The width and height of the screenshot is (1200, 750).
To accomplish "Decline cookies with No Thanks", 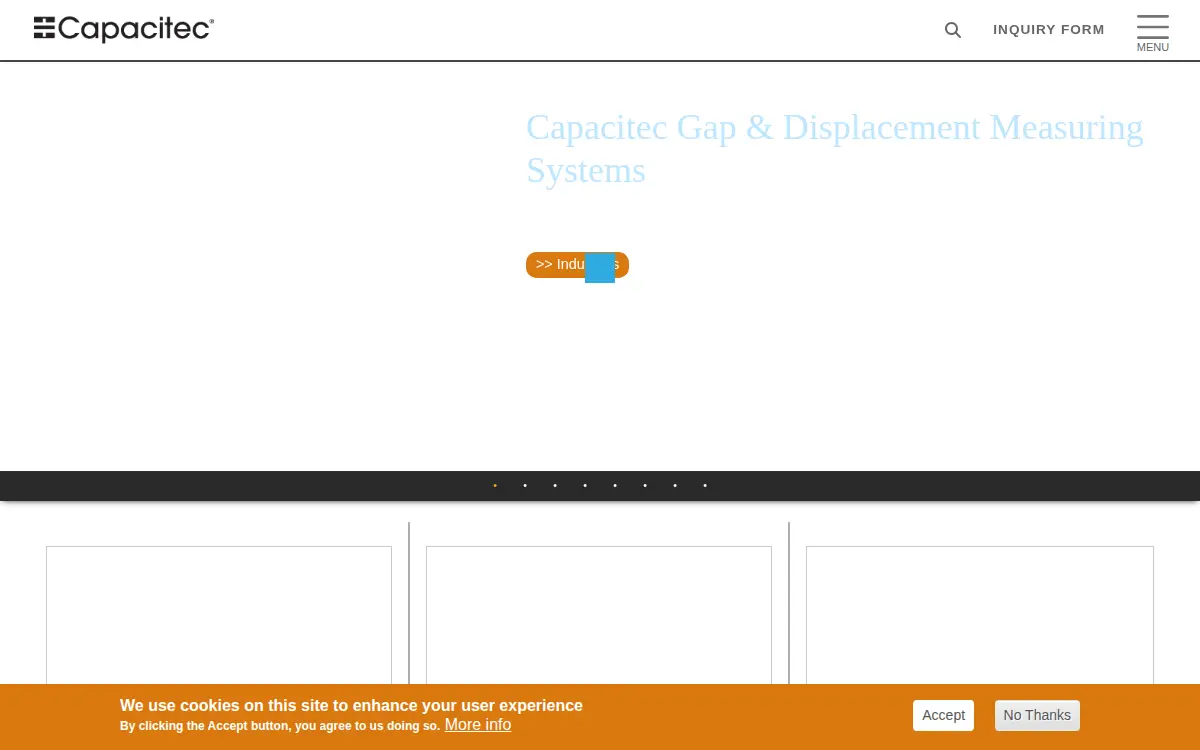I will 1037,715.
